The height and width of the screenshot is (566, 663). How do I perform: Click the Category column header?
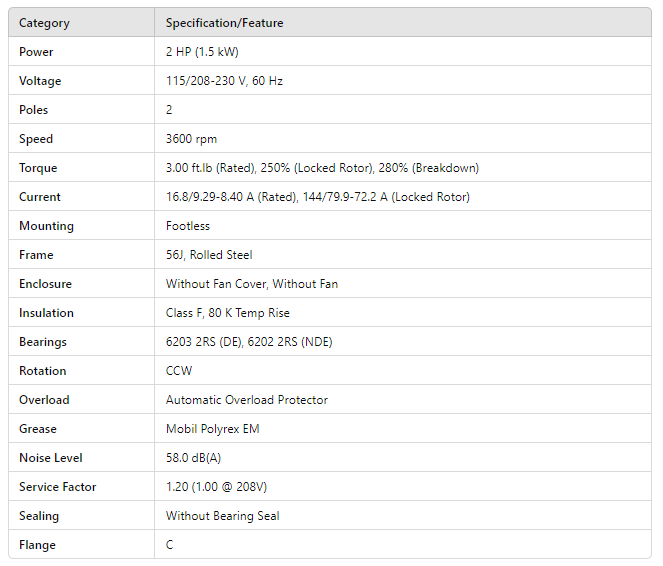pos(44,23)
